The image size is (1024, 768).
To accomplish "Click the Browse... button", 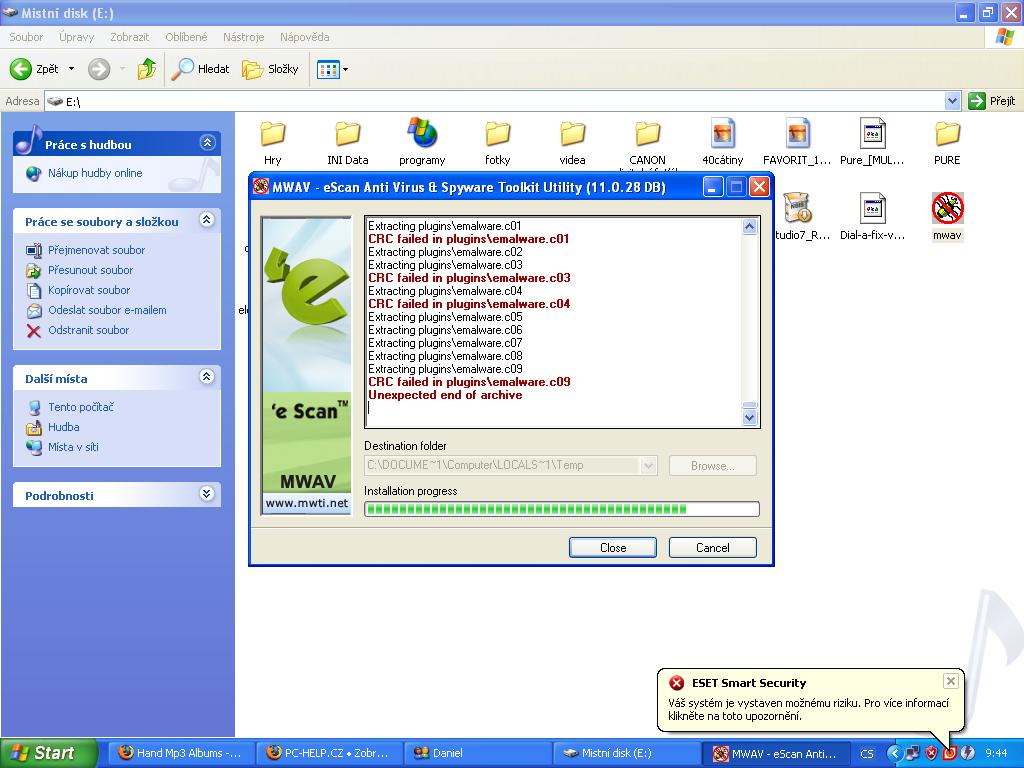I will [712, 466].
